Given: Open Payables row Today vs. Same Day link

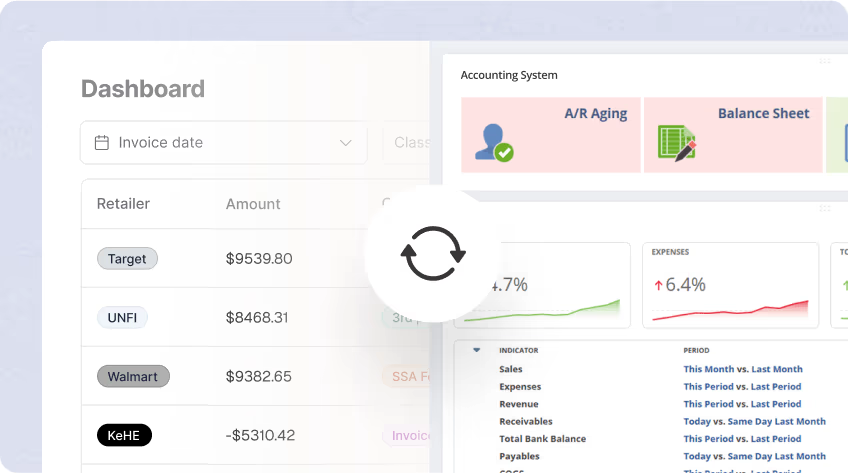Looking at the screenshot, I should coord(754,456).
